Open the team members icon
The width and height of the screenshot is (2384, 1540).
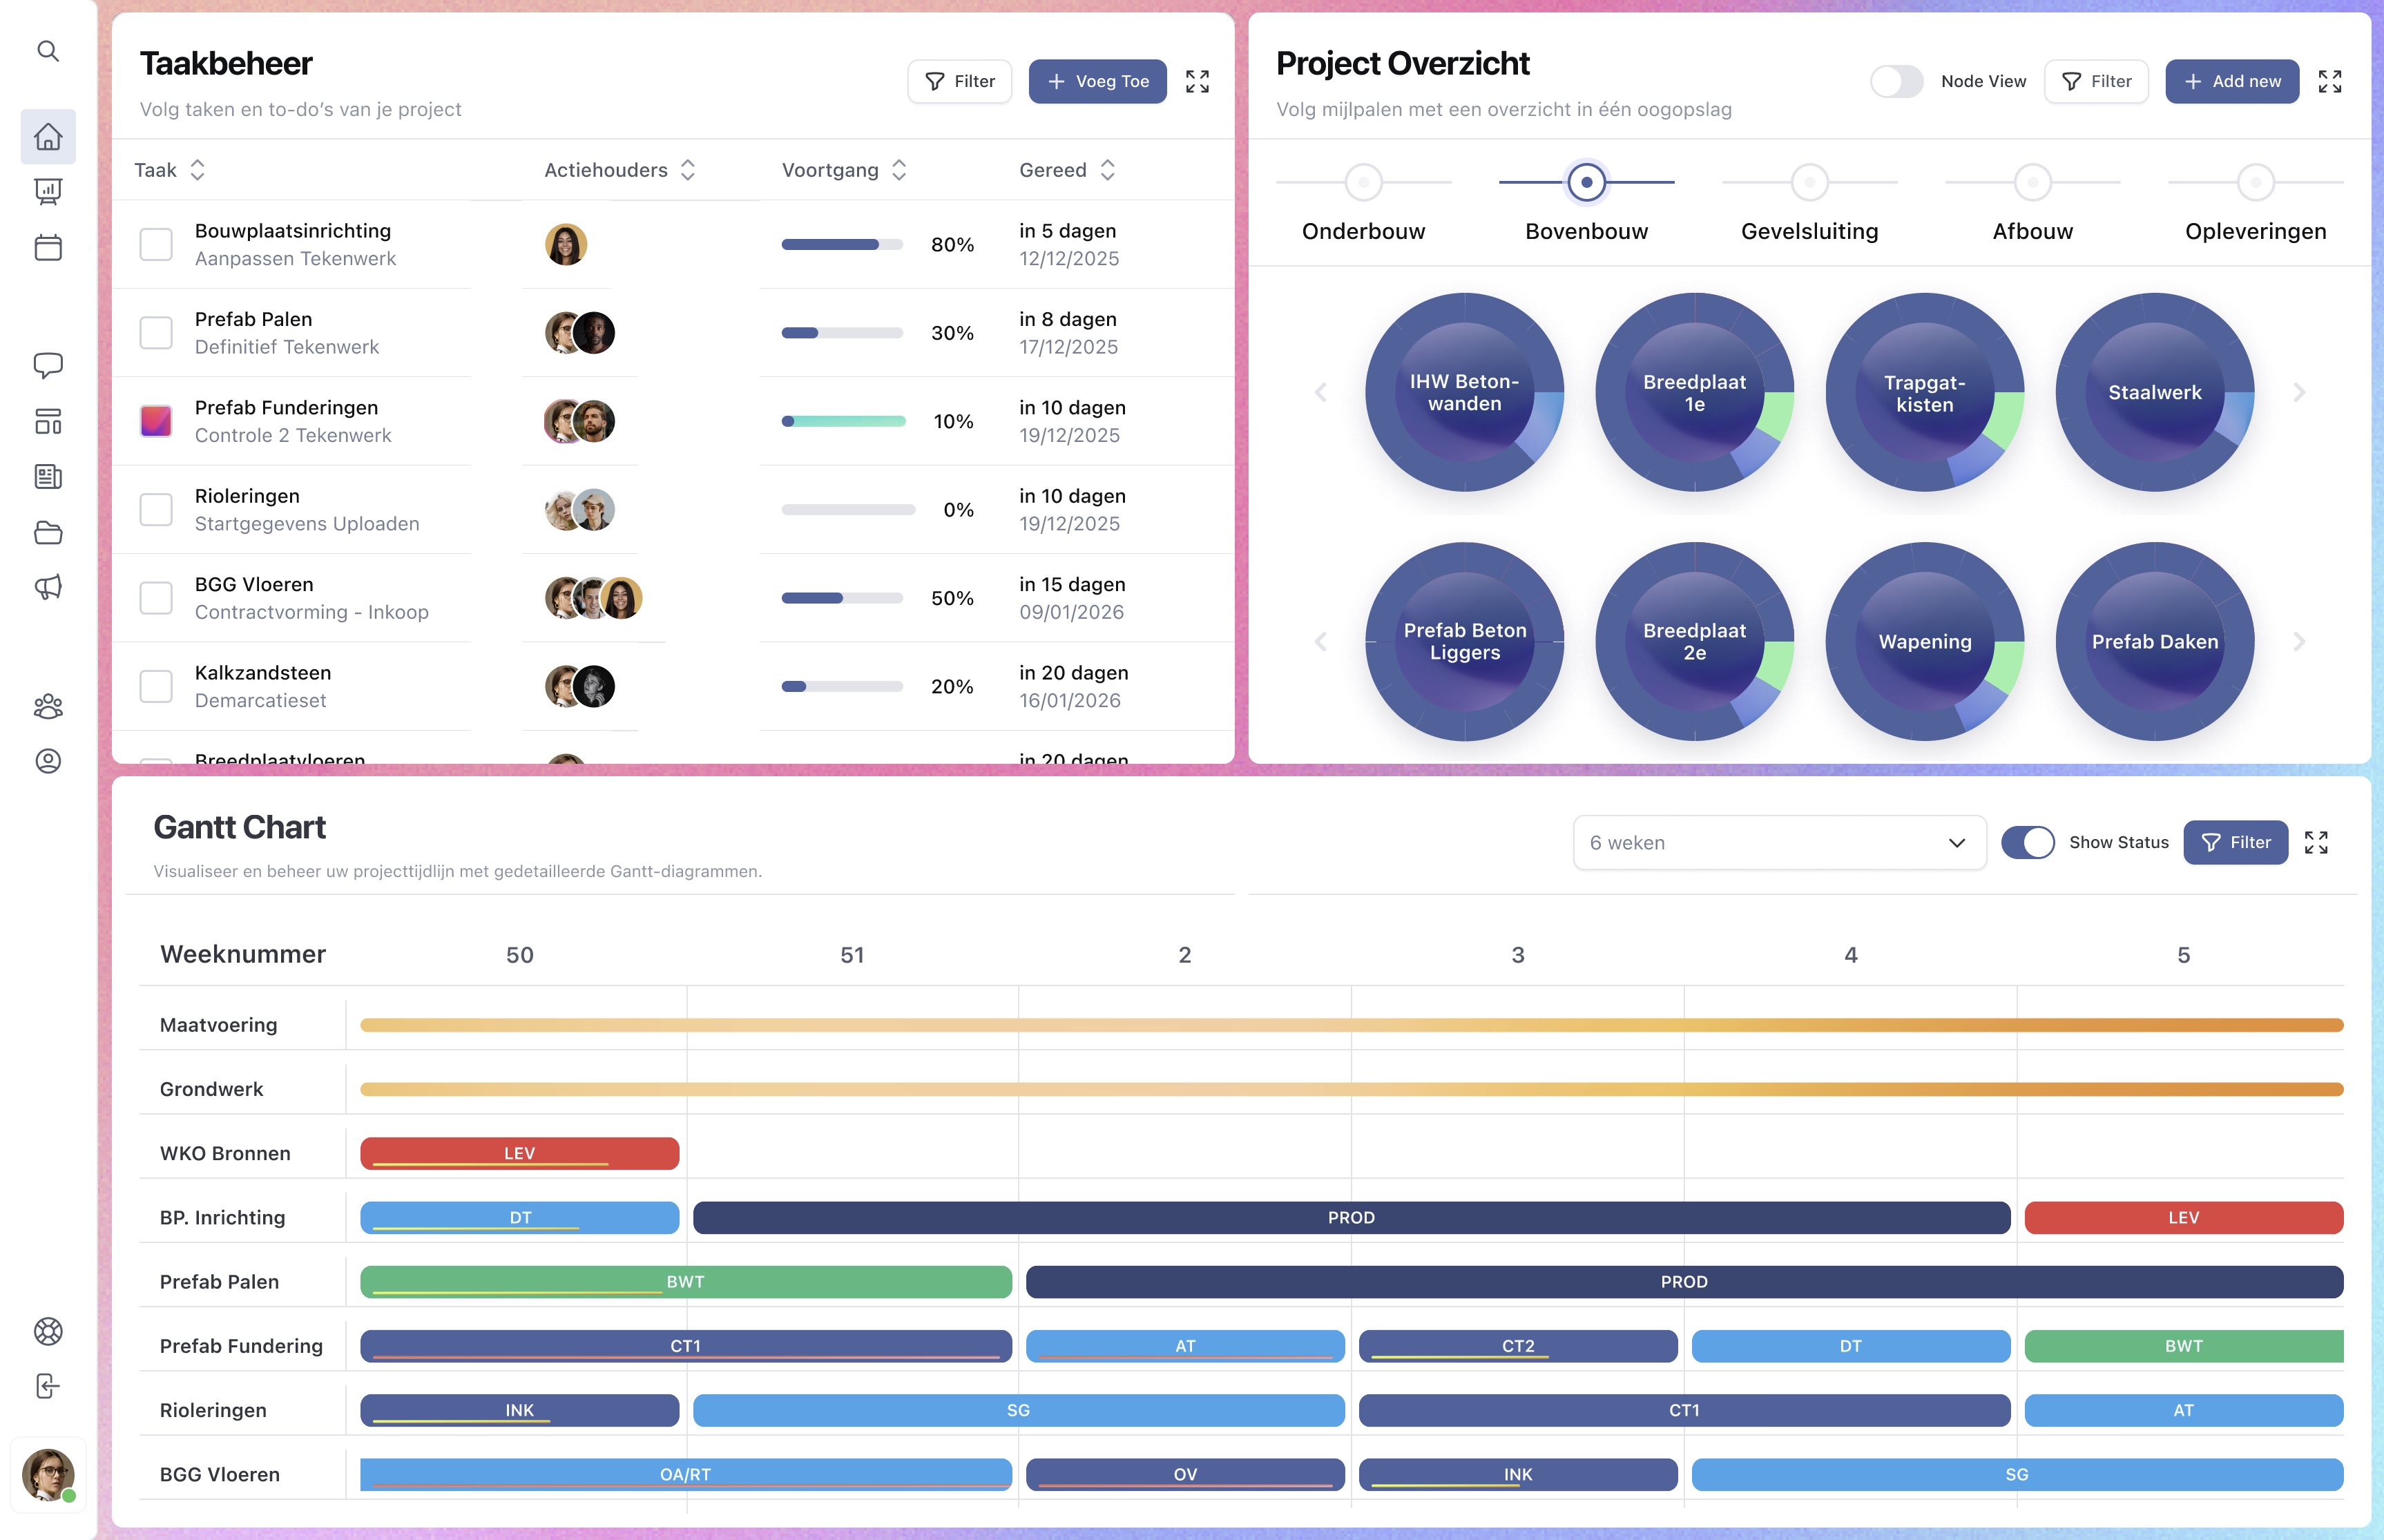pyautogui.click(x=48, y=707)
